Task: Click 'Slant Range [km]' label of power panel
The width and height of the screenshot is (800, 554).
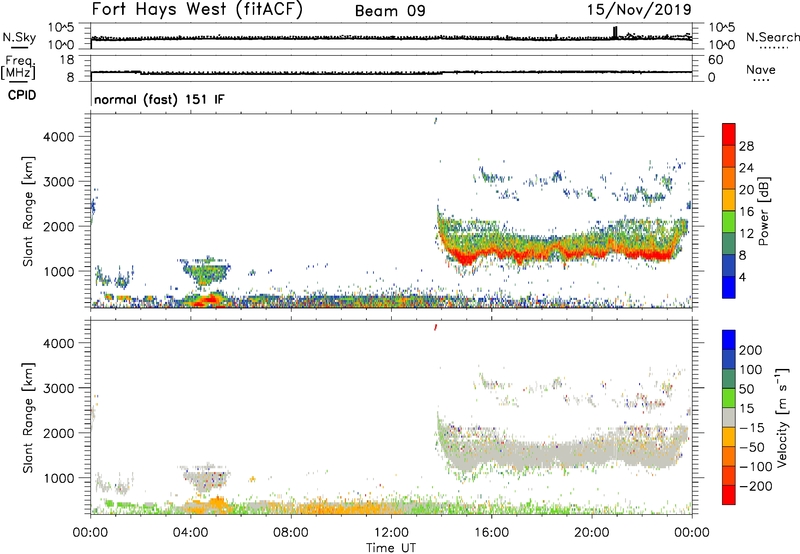Action: [x=28, y=211]
